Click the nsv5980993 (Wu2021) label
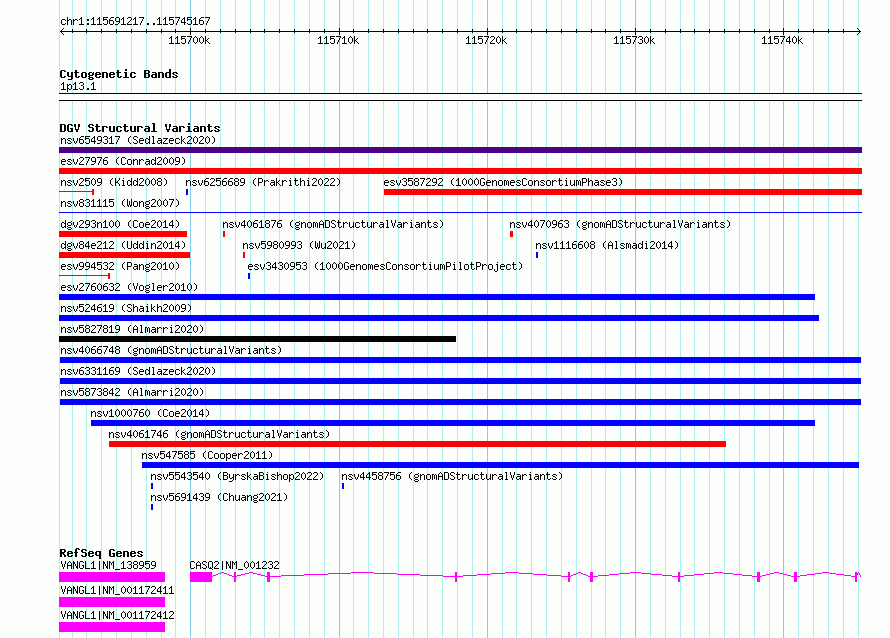890x638 pixels. pos(299,245)
